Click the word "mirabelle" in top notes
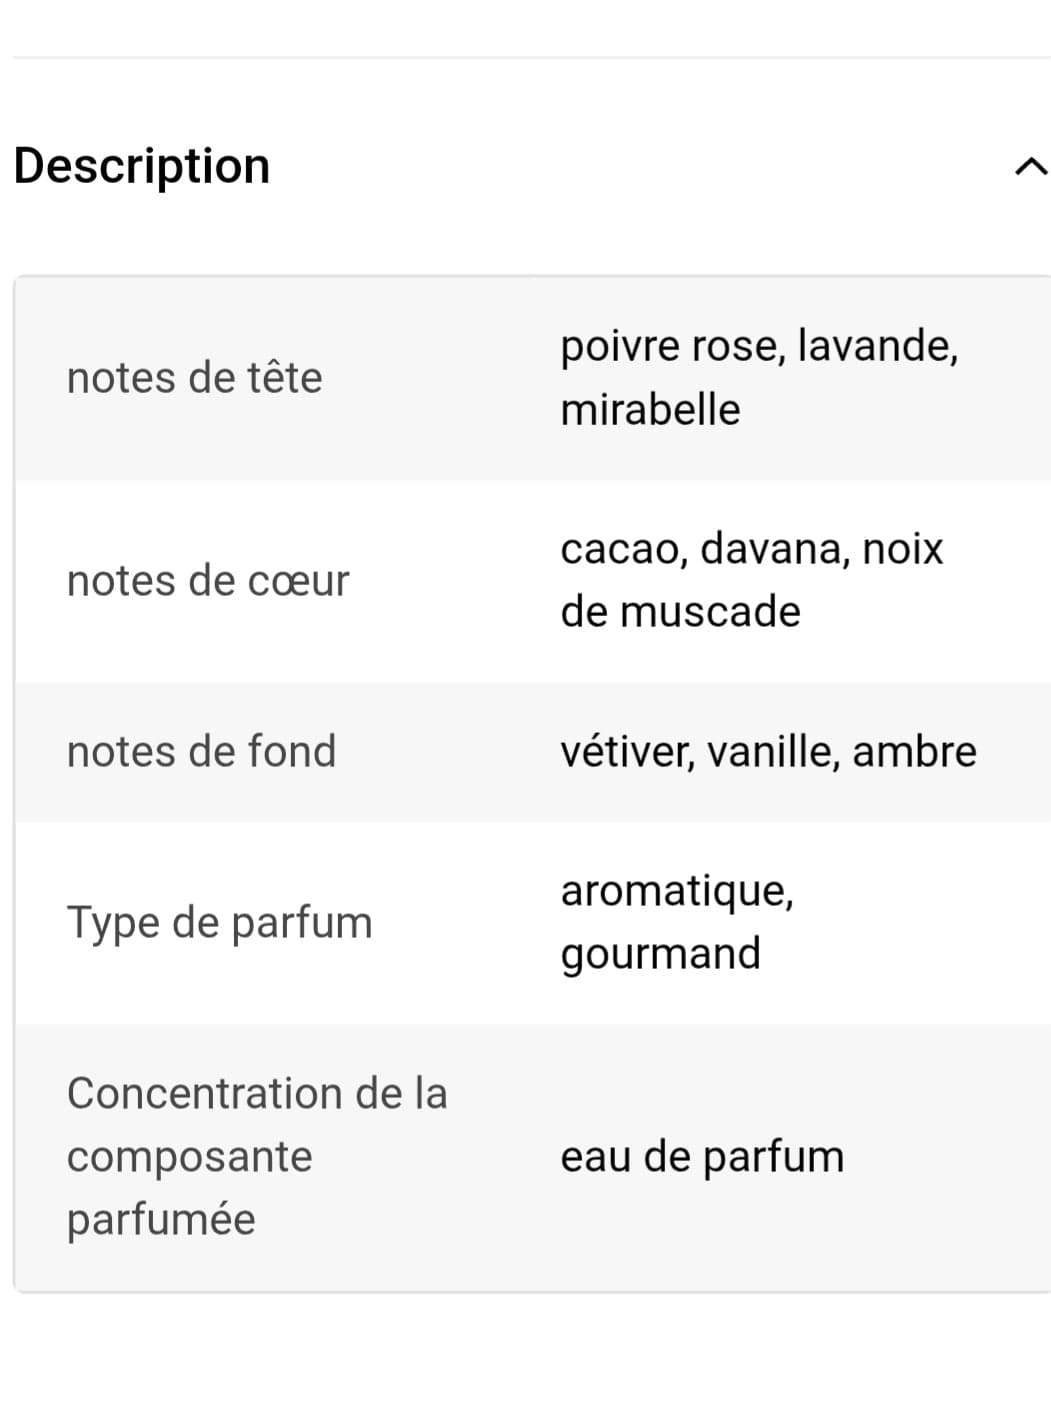This screenshot has height=1413, width=1051. pos(650,410)
